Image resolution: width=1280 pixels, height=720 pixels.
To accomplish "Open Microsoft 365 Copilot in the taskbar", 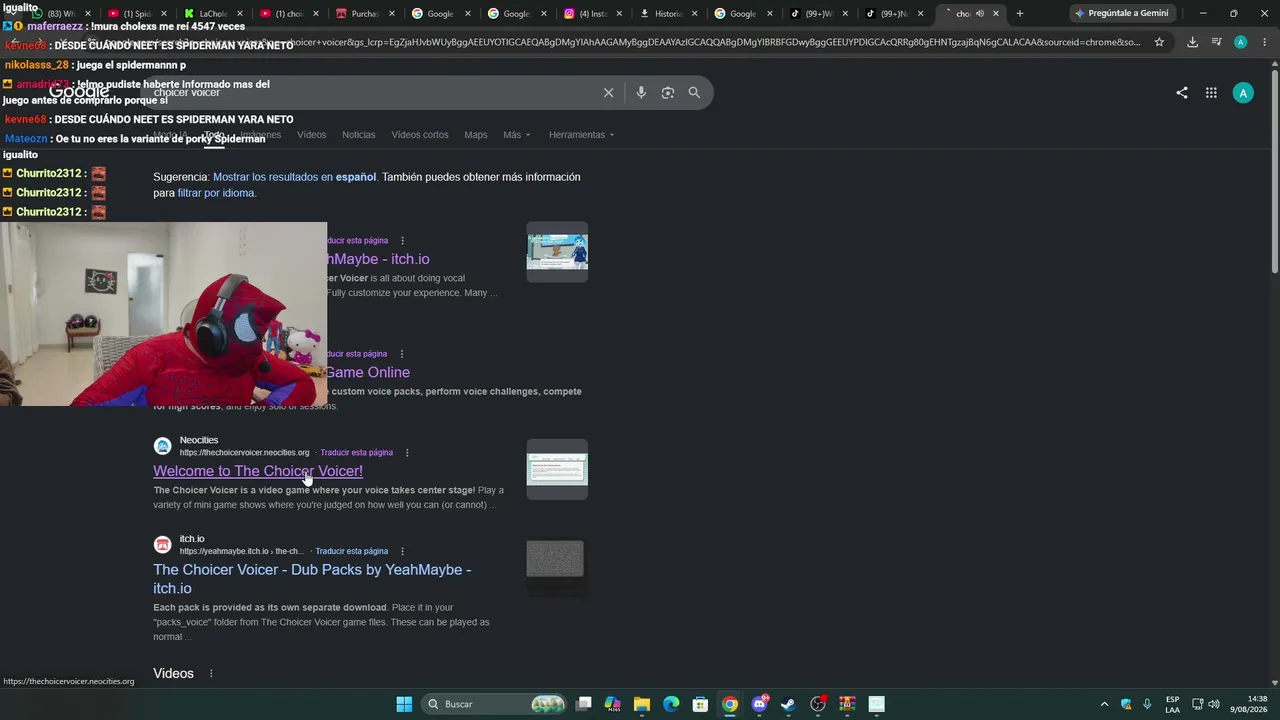I will 613,704.
